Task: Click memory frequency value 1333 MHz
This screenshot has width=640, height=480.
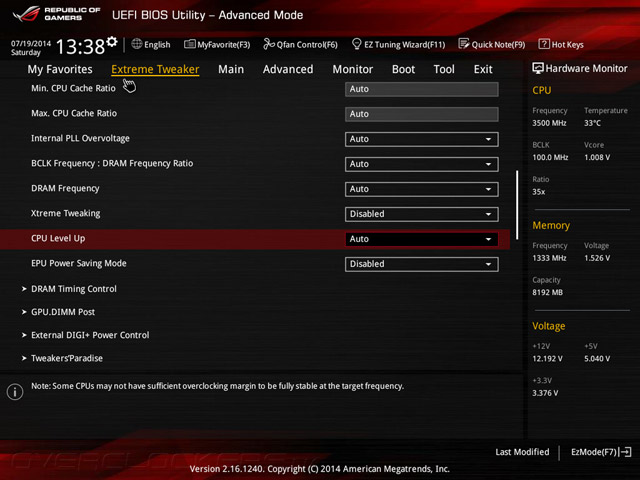Action: tap(549, 258)
